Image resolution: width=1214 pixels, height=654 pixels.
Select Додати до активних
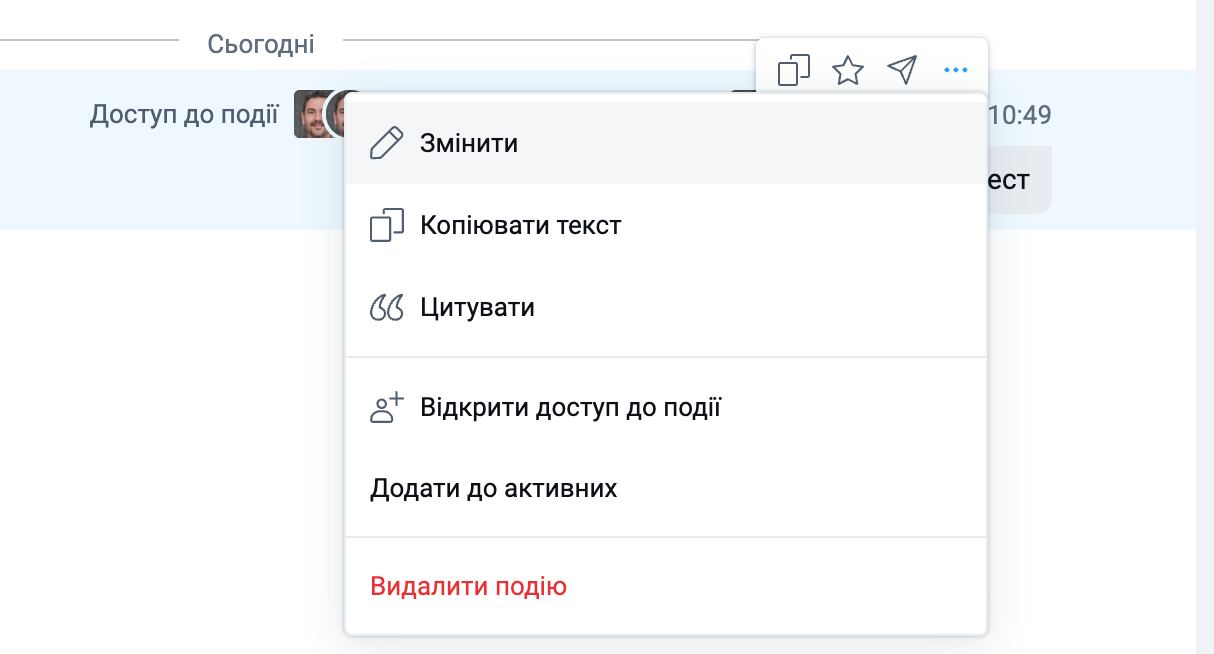[x=493, y=489]
